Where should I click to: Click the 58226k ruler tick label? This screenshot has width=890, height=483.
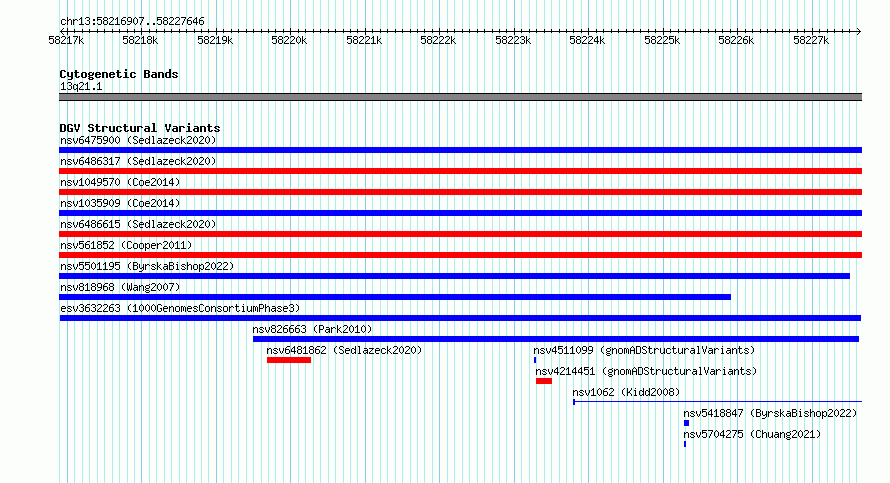(736, 40)
